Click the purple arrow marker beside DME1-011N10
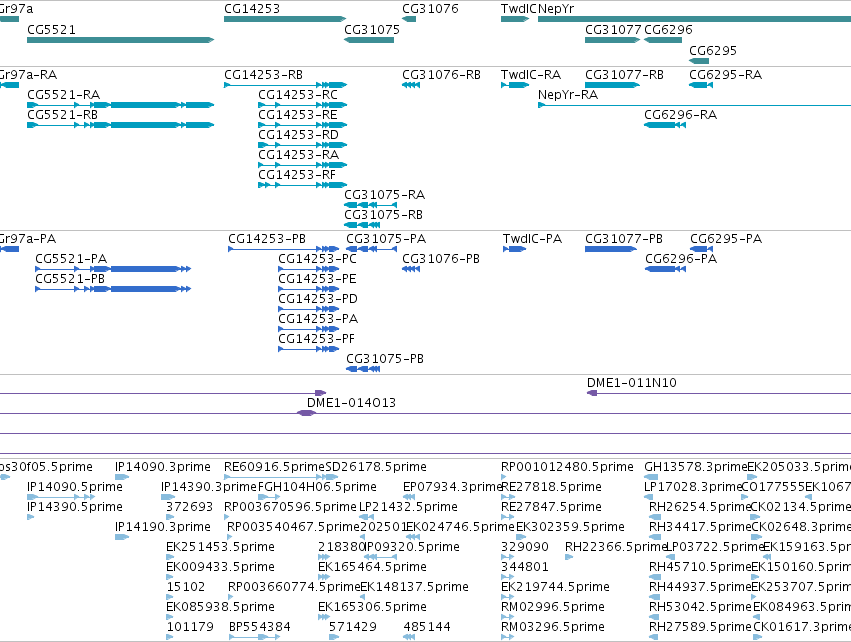The image size is (851, 642). pyautogui.click(x=592, y=393)
